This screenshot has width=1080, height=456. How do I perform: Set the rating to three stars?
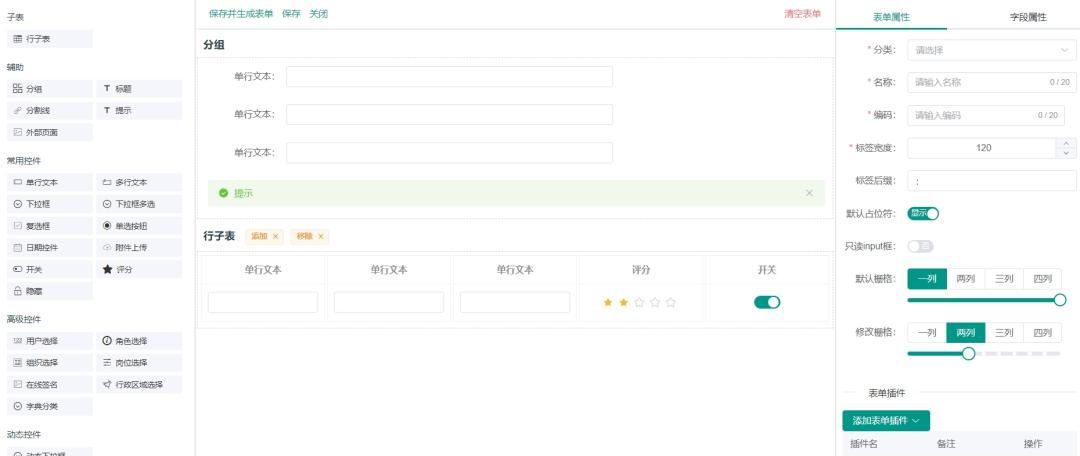pyautogui.click(x=639, y=302)
